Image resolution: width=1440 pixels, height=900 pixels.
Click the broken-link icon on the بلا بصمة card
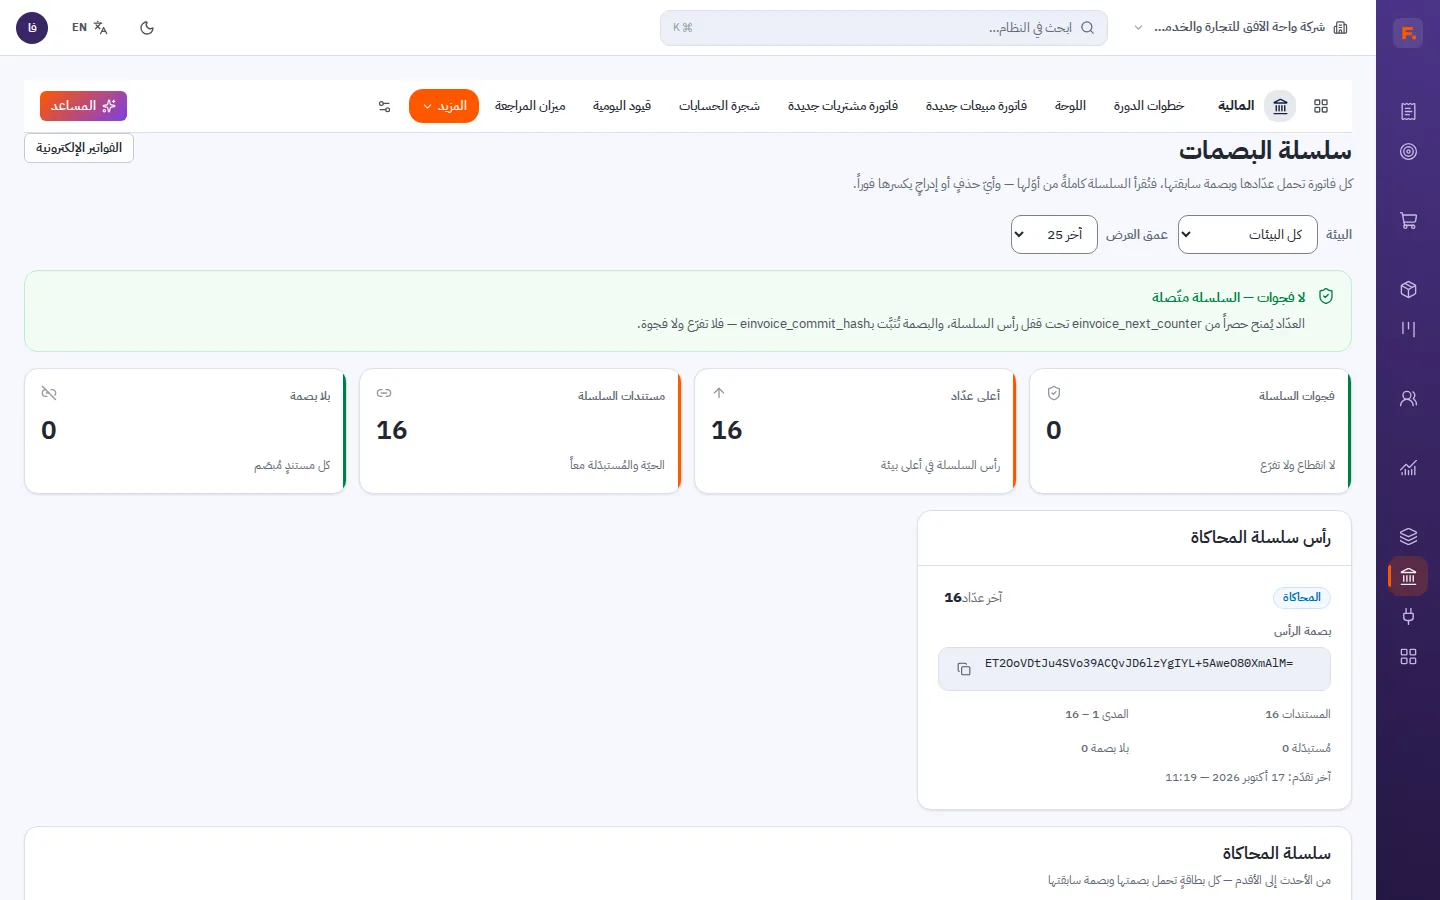[x=48, y=393]
